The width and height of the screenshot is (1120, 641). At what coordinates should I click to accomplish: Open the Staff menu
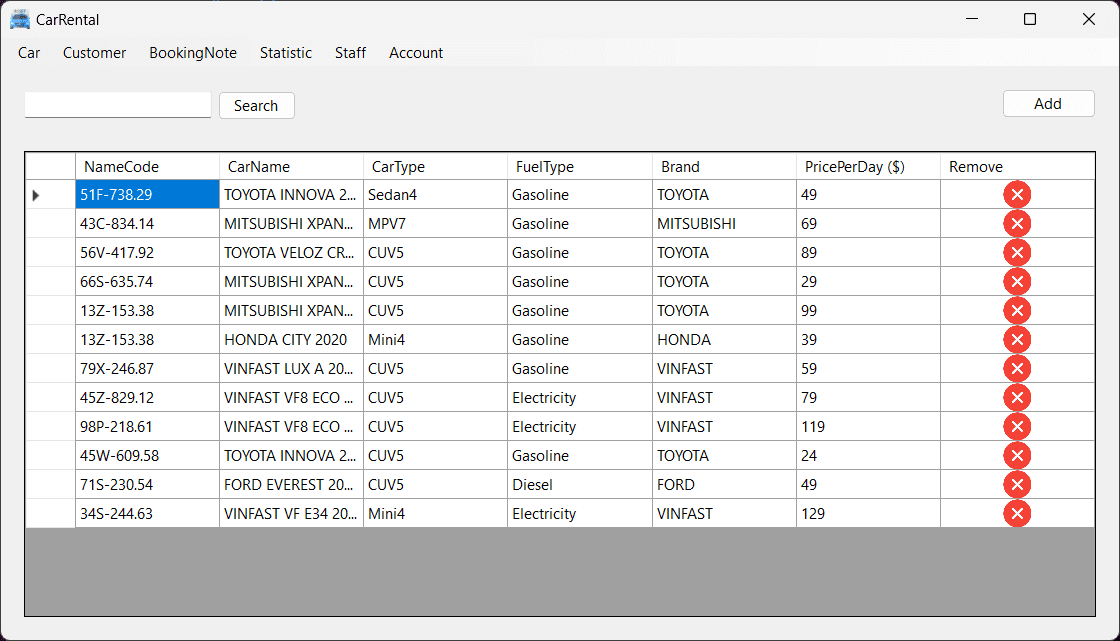(x=350, y=53)
